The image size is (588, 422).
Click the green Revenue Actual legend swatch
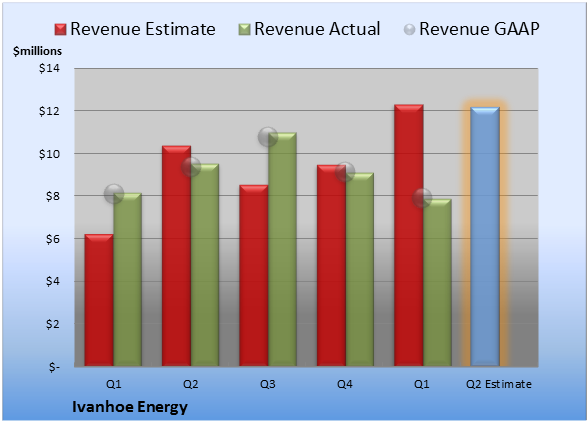coord(244,30)
